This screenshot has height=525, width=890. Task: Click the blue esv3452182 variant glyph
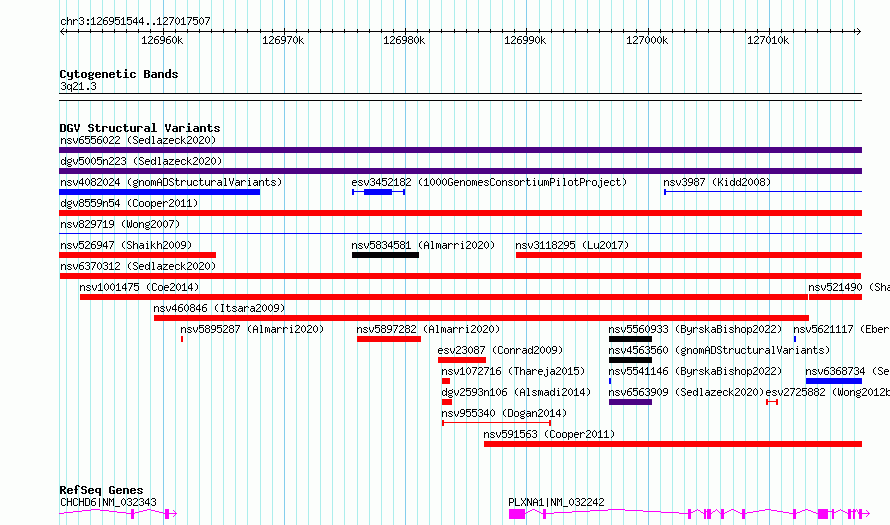coord(378,192)
